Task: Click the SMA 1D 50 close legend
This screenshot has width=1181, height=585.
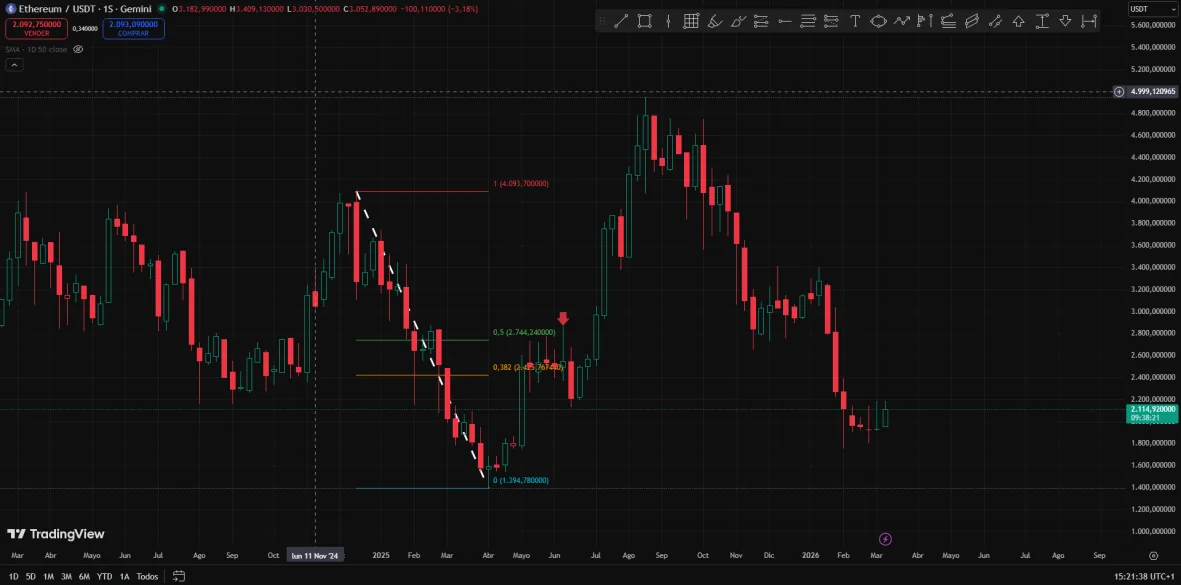Action: coord(36,49)
